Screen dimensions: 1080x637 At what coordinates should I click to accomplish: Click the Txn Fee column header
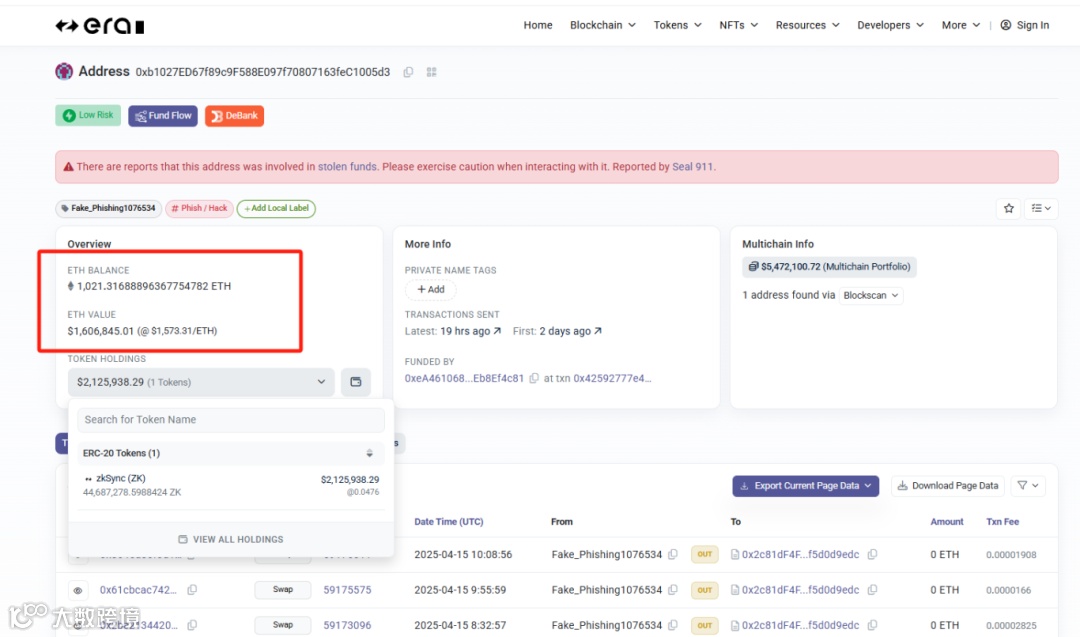[1002, 521]
